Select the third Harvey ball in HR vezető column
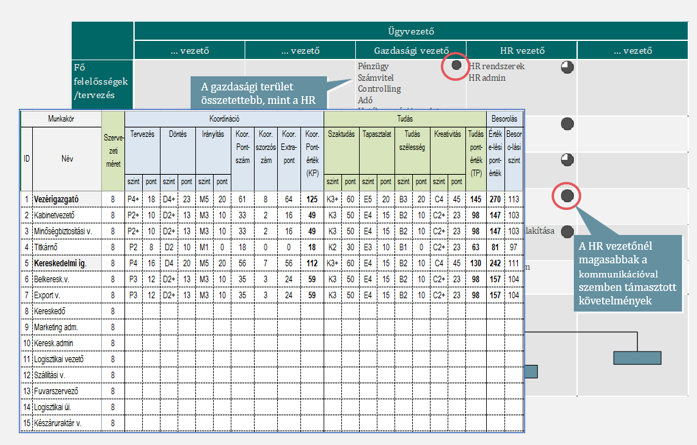Image resolution: width=697 pixels, height=445 pixels. (569, 160)
